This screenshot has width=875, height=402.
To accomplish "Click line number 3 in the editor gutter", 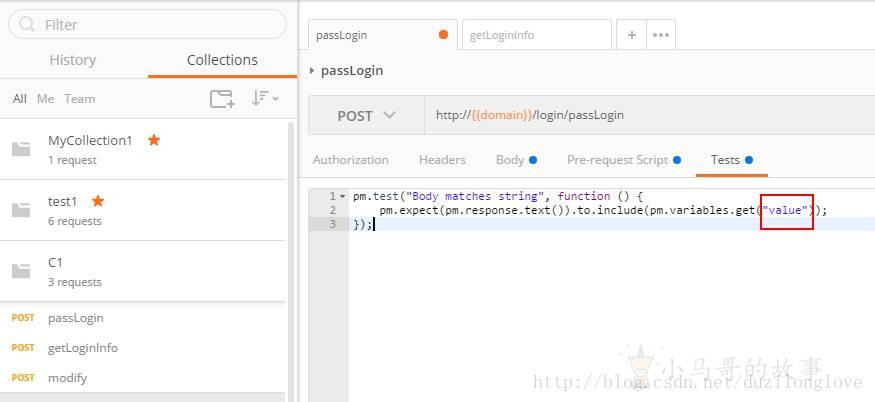I will [x=333, y=224].
